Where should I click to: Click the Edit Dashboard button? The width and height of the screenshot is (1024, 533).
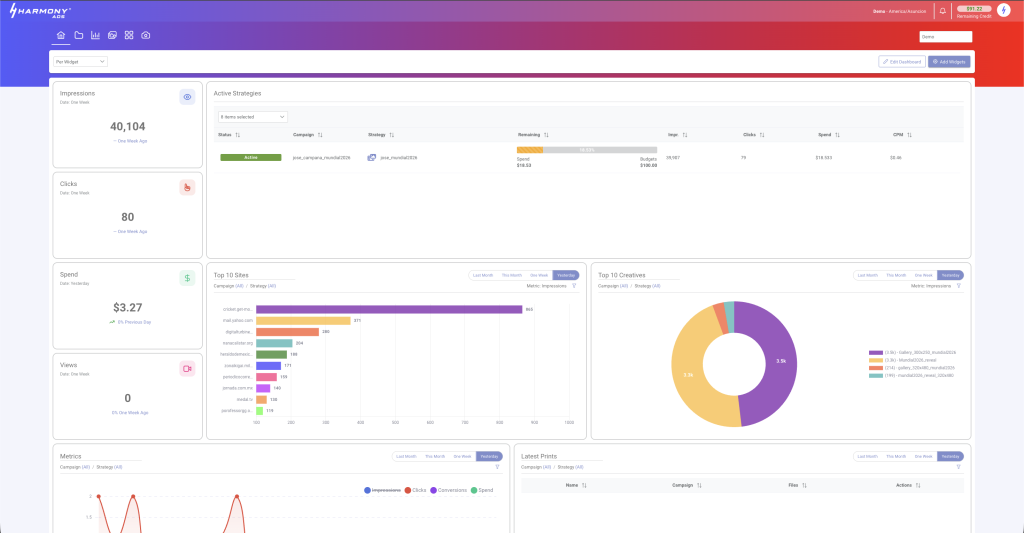click(x=902, y=61)
